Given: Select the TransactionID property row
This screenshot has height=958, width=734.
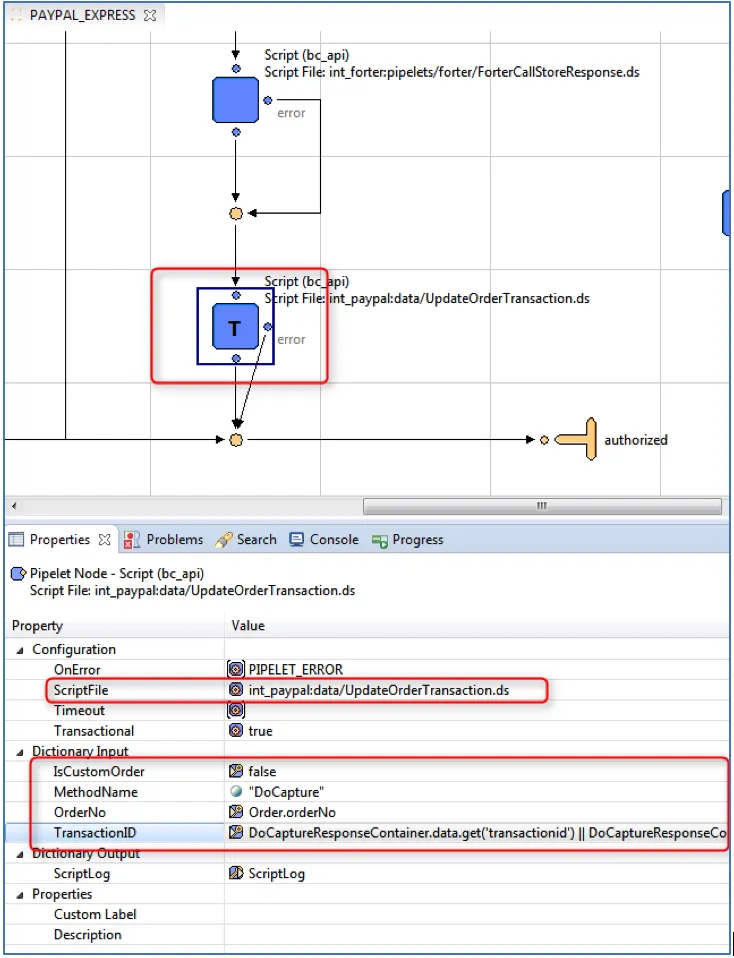Looking at the screenshot, I should (x=367, y=833).
